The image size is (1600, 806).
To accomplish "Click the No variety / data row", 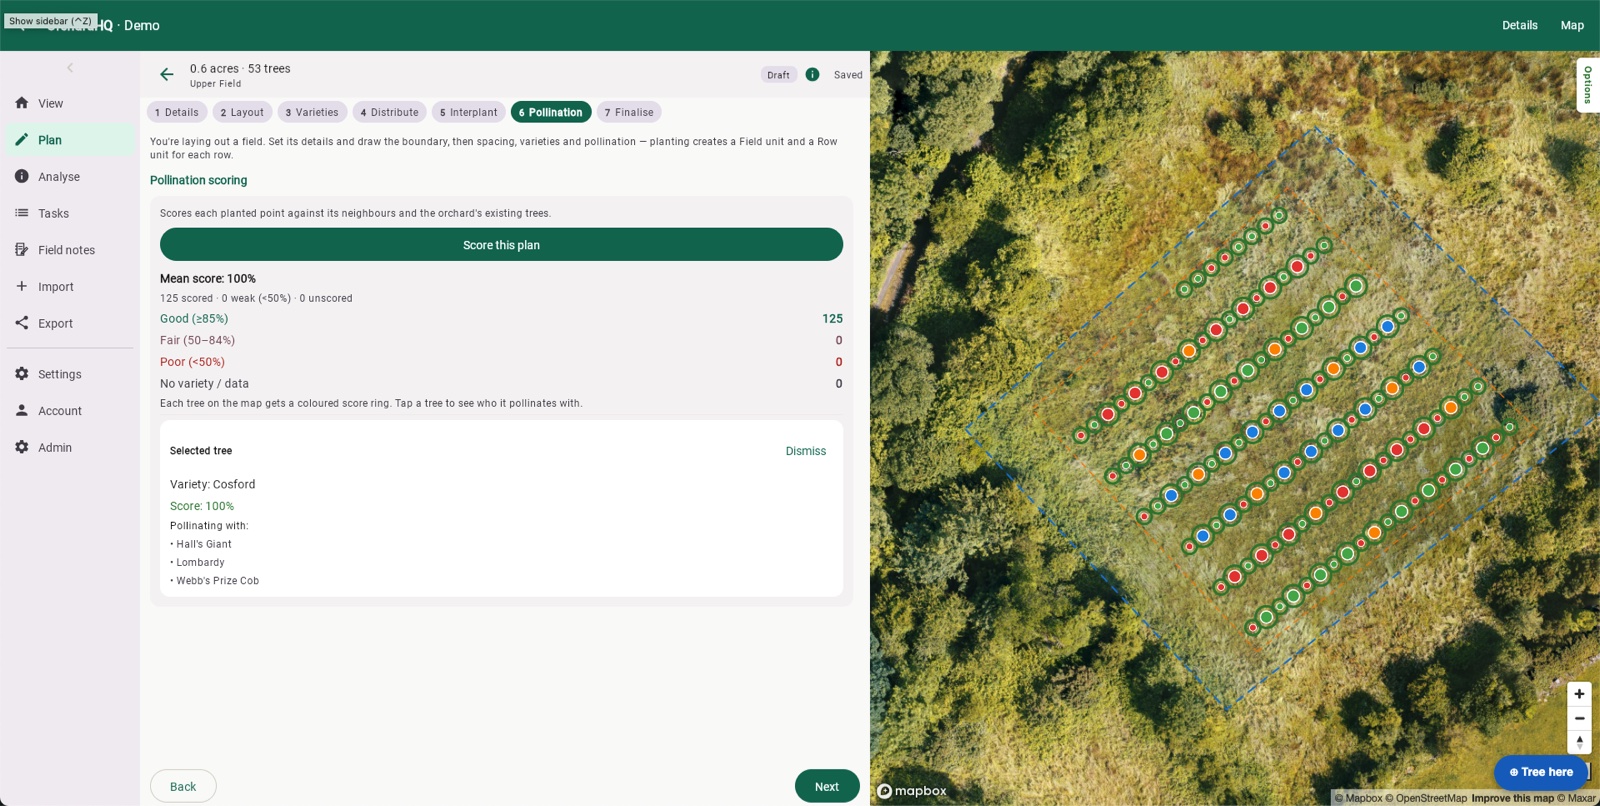I will [501, 383].
